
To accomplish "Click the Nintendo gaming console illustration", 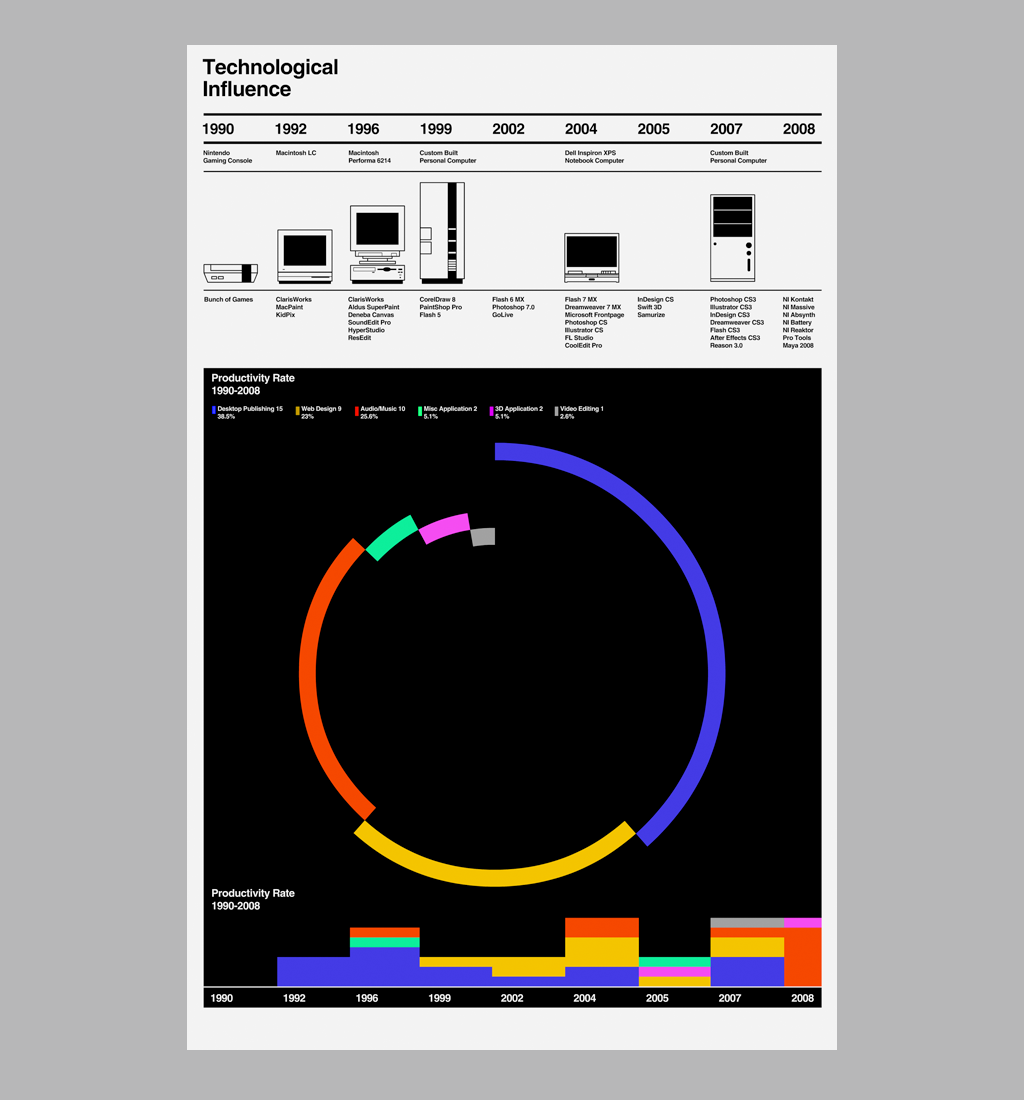I will click(230, 273).
